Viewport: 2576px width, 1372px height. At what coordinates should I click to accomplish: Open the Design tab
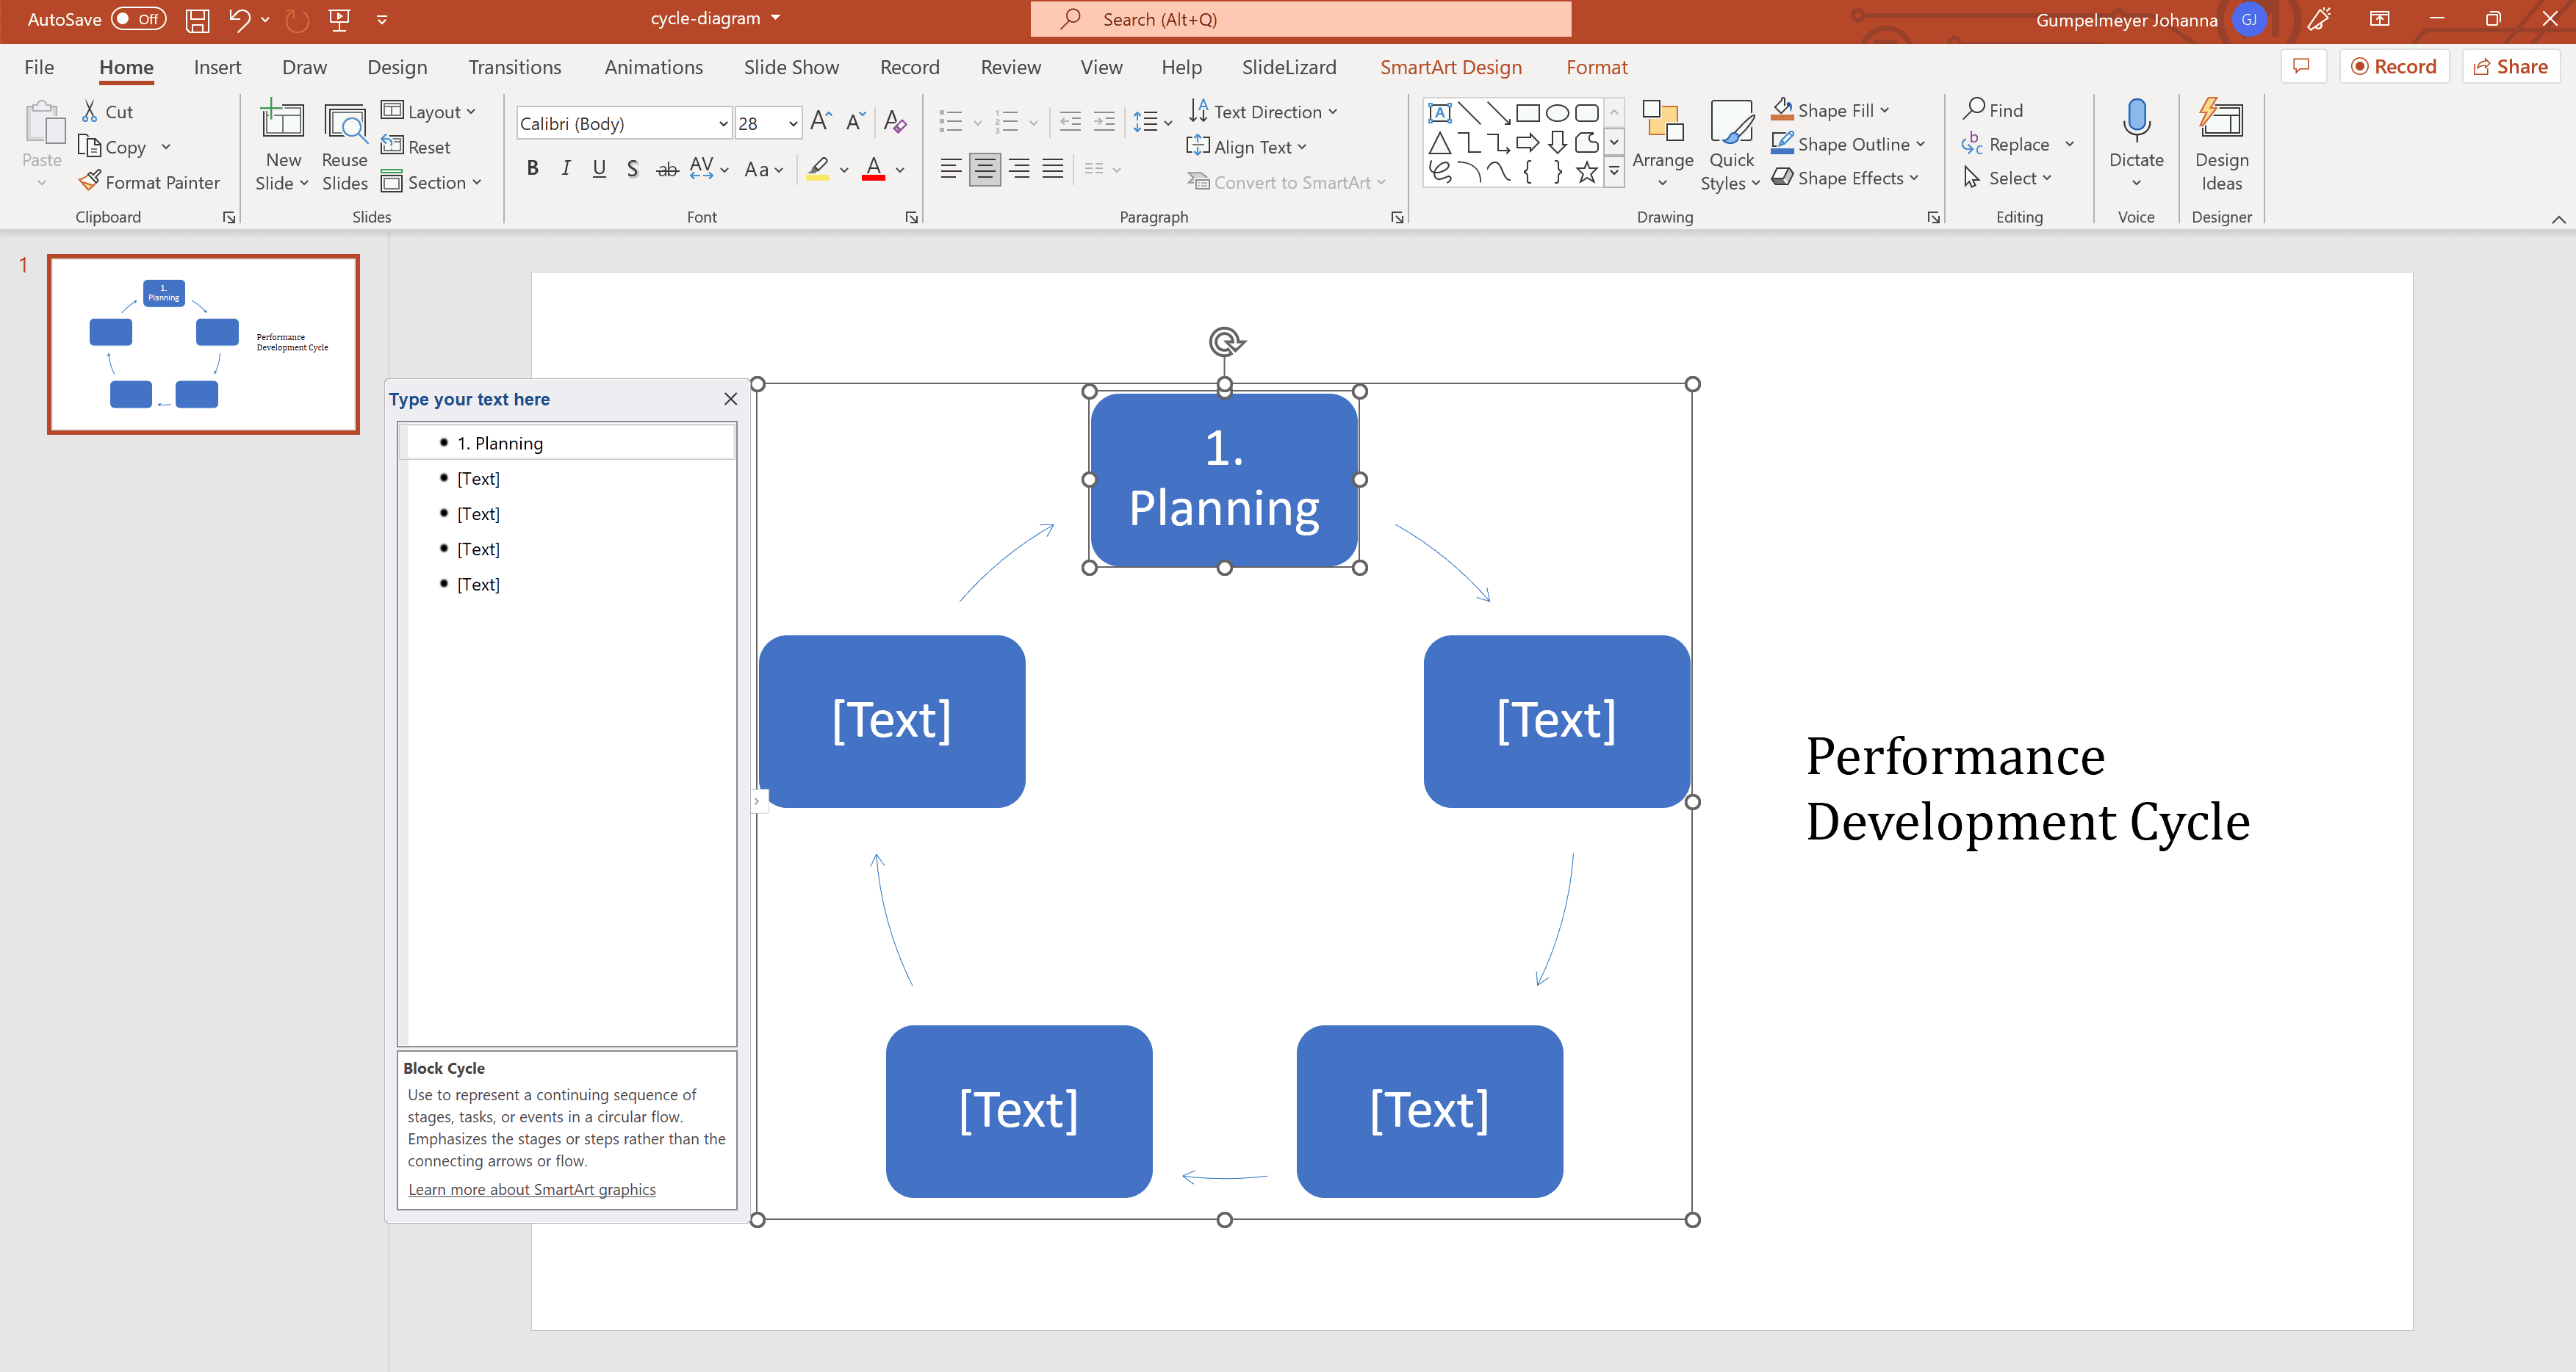click(x=397, y=67)
